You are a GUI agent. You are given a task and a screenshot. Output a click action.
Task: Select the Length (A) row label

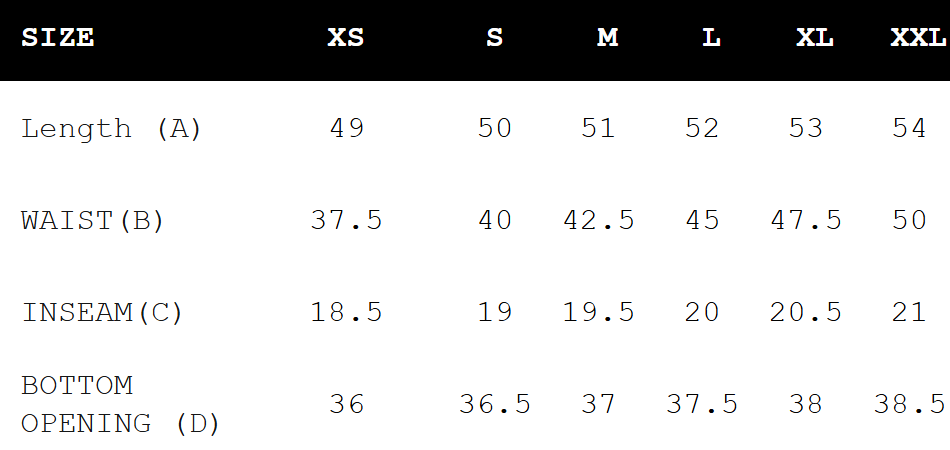pyautogui.click(x=111, y=129)
